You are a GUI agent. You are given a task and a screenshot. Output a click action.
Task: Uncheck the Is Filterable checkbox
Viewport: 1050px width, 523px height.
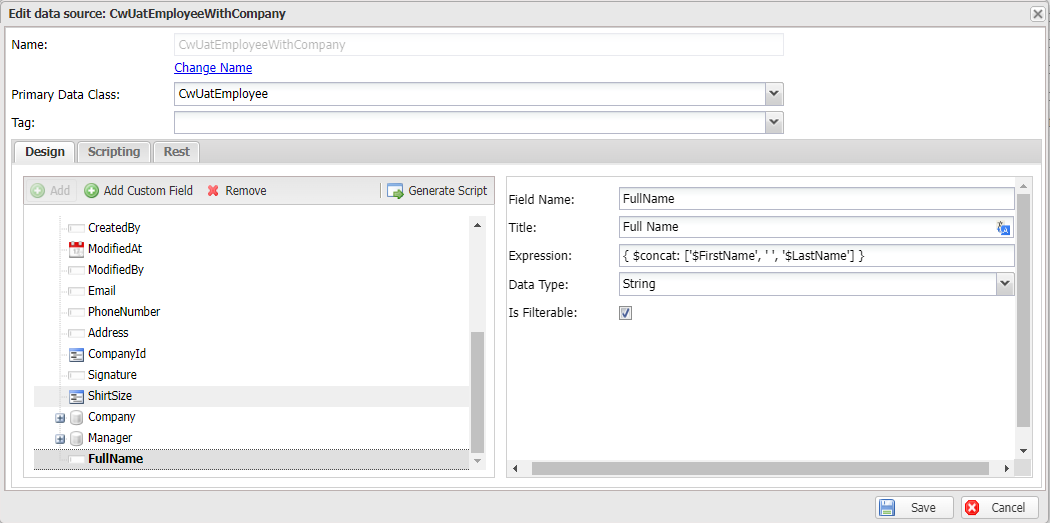[x=626, y=313]
